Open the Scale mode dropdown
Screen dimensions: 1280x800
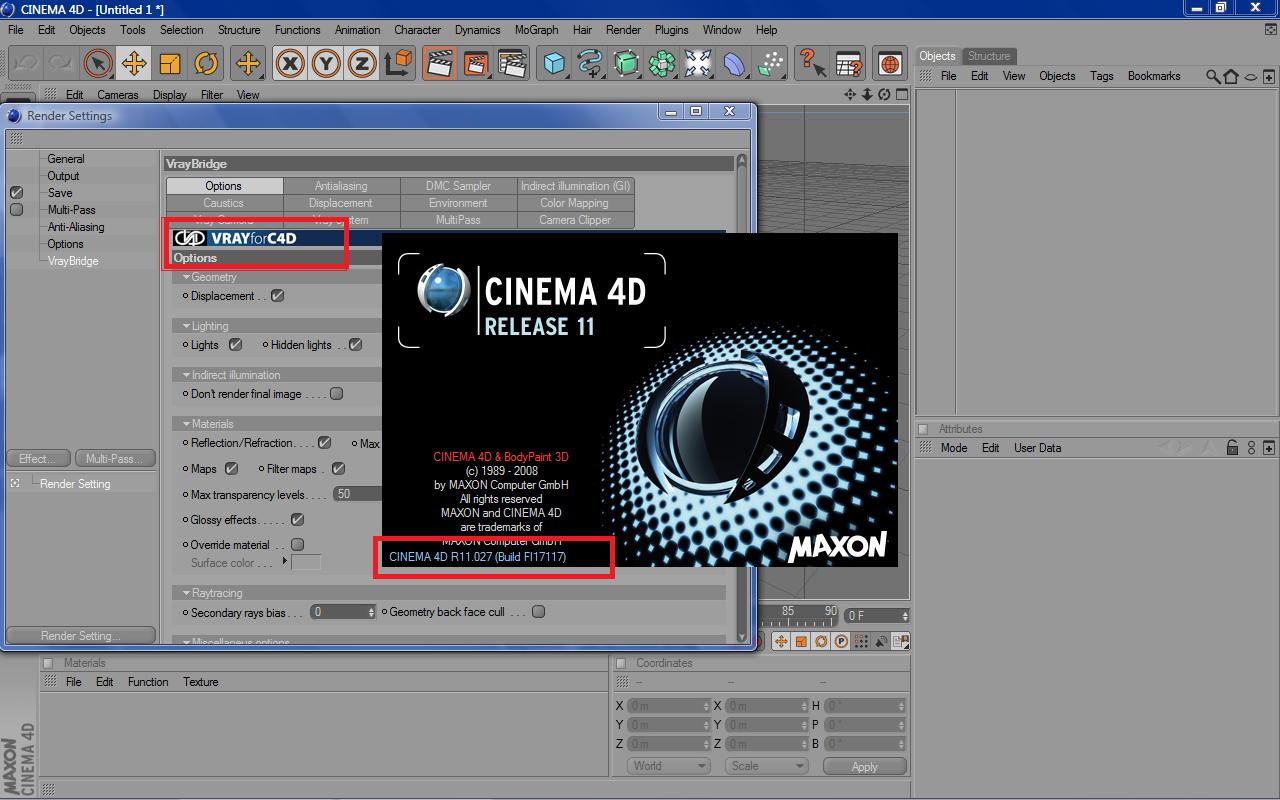click(767, 766)
